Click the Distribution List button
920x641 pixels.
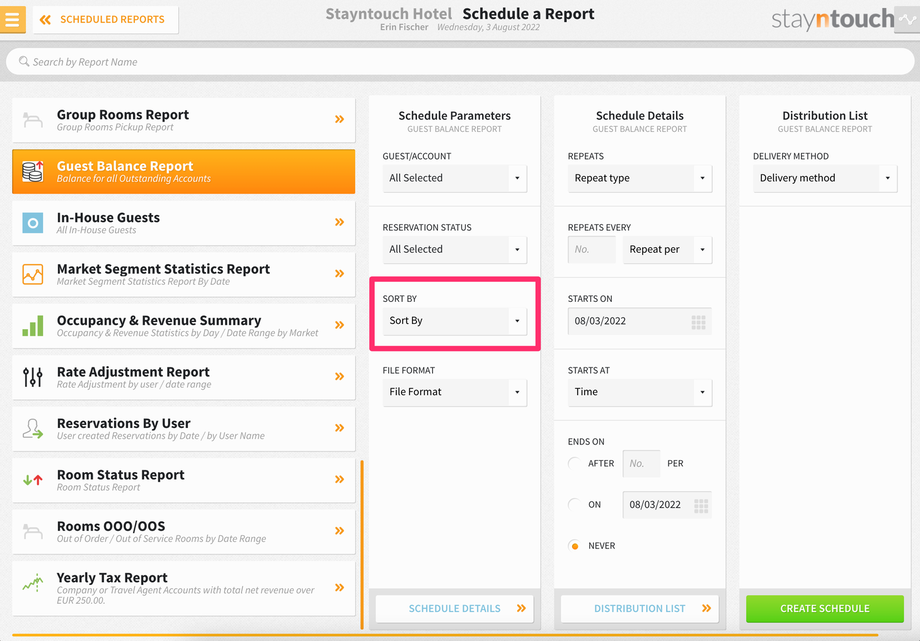tap(640, 609)
